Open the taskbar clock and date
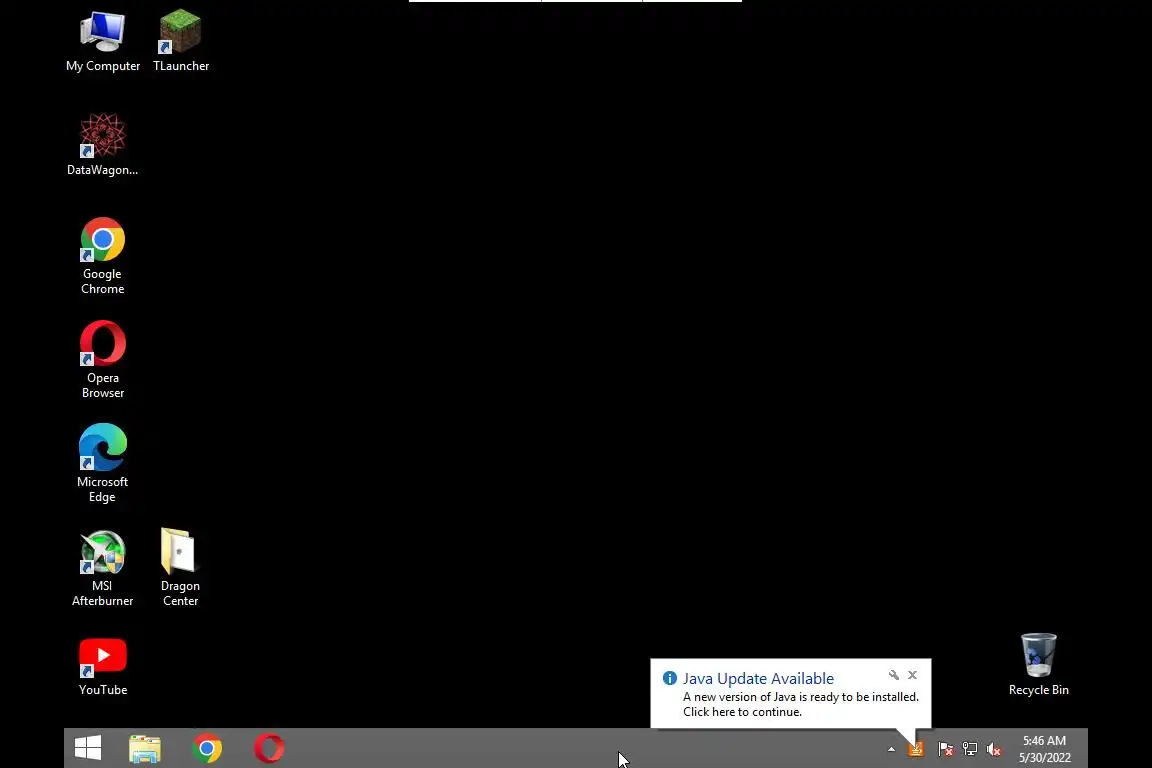This screenshot has width=1152, height=768. click(x=1044, y=749)
